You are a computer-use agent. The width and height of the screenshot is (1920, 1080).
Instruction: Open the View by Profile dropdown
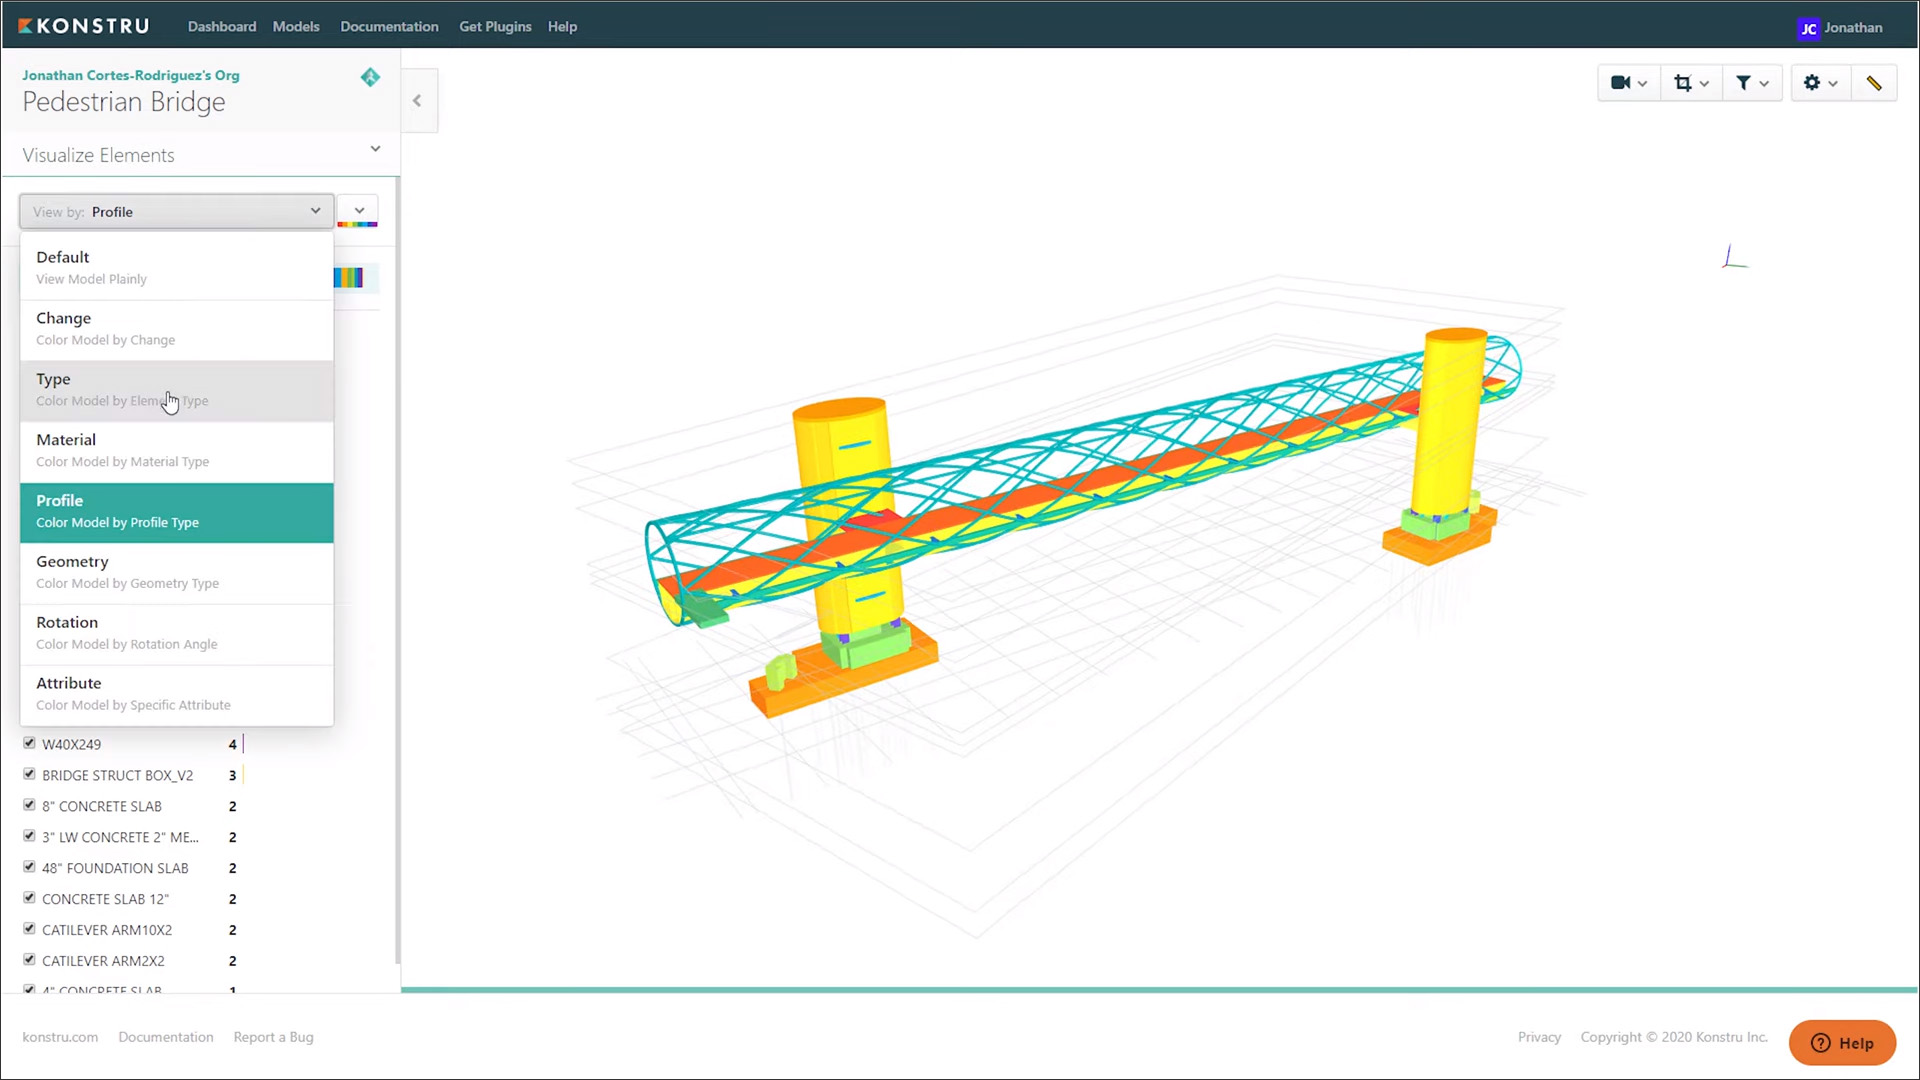point(176,211)
